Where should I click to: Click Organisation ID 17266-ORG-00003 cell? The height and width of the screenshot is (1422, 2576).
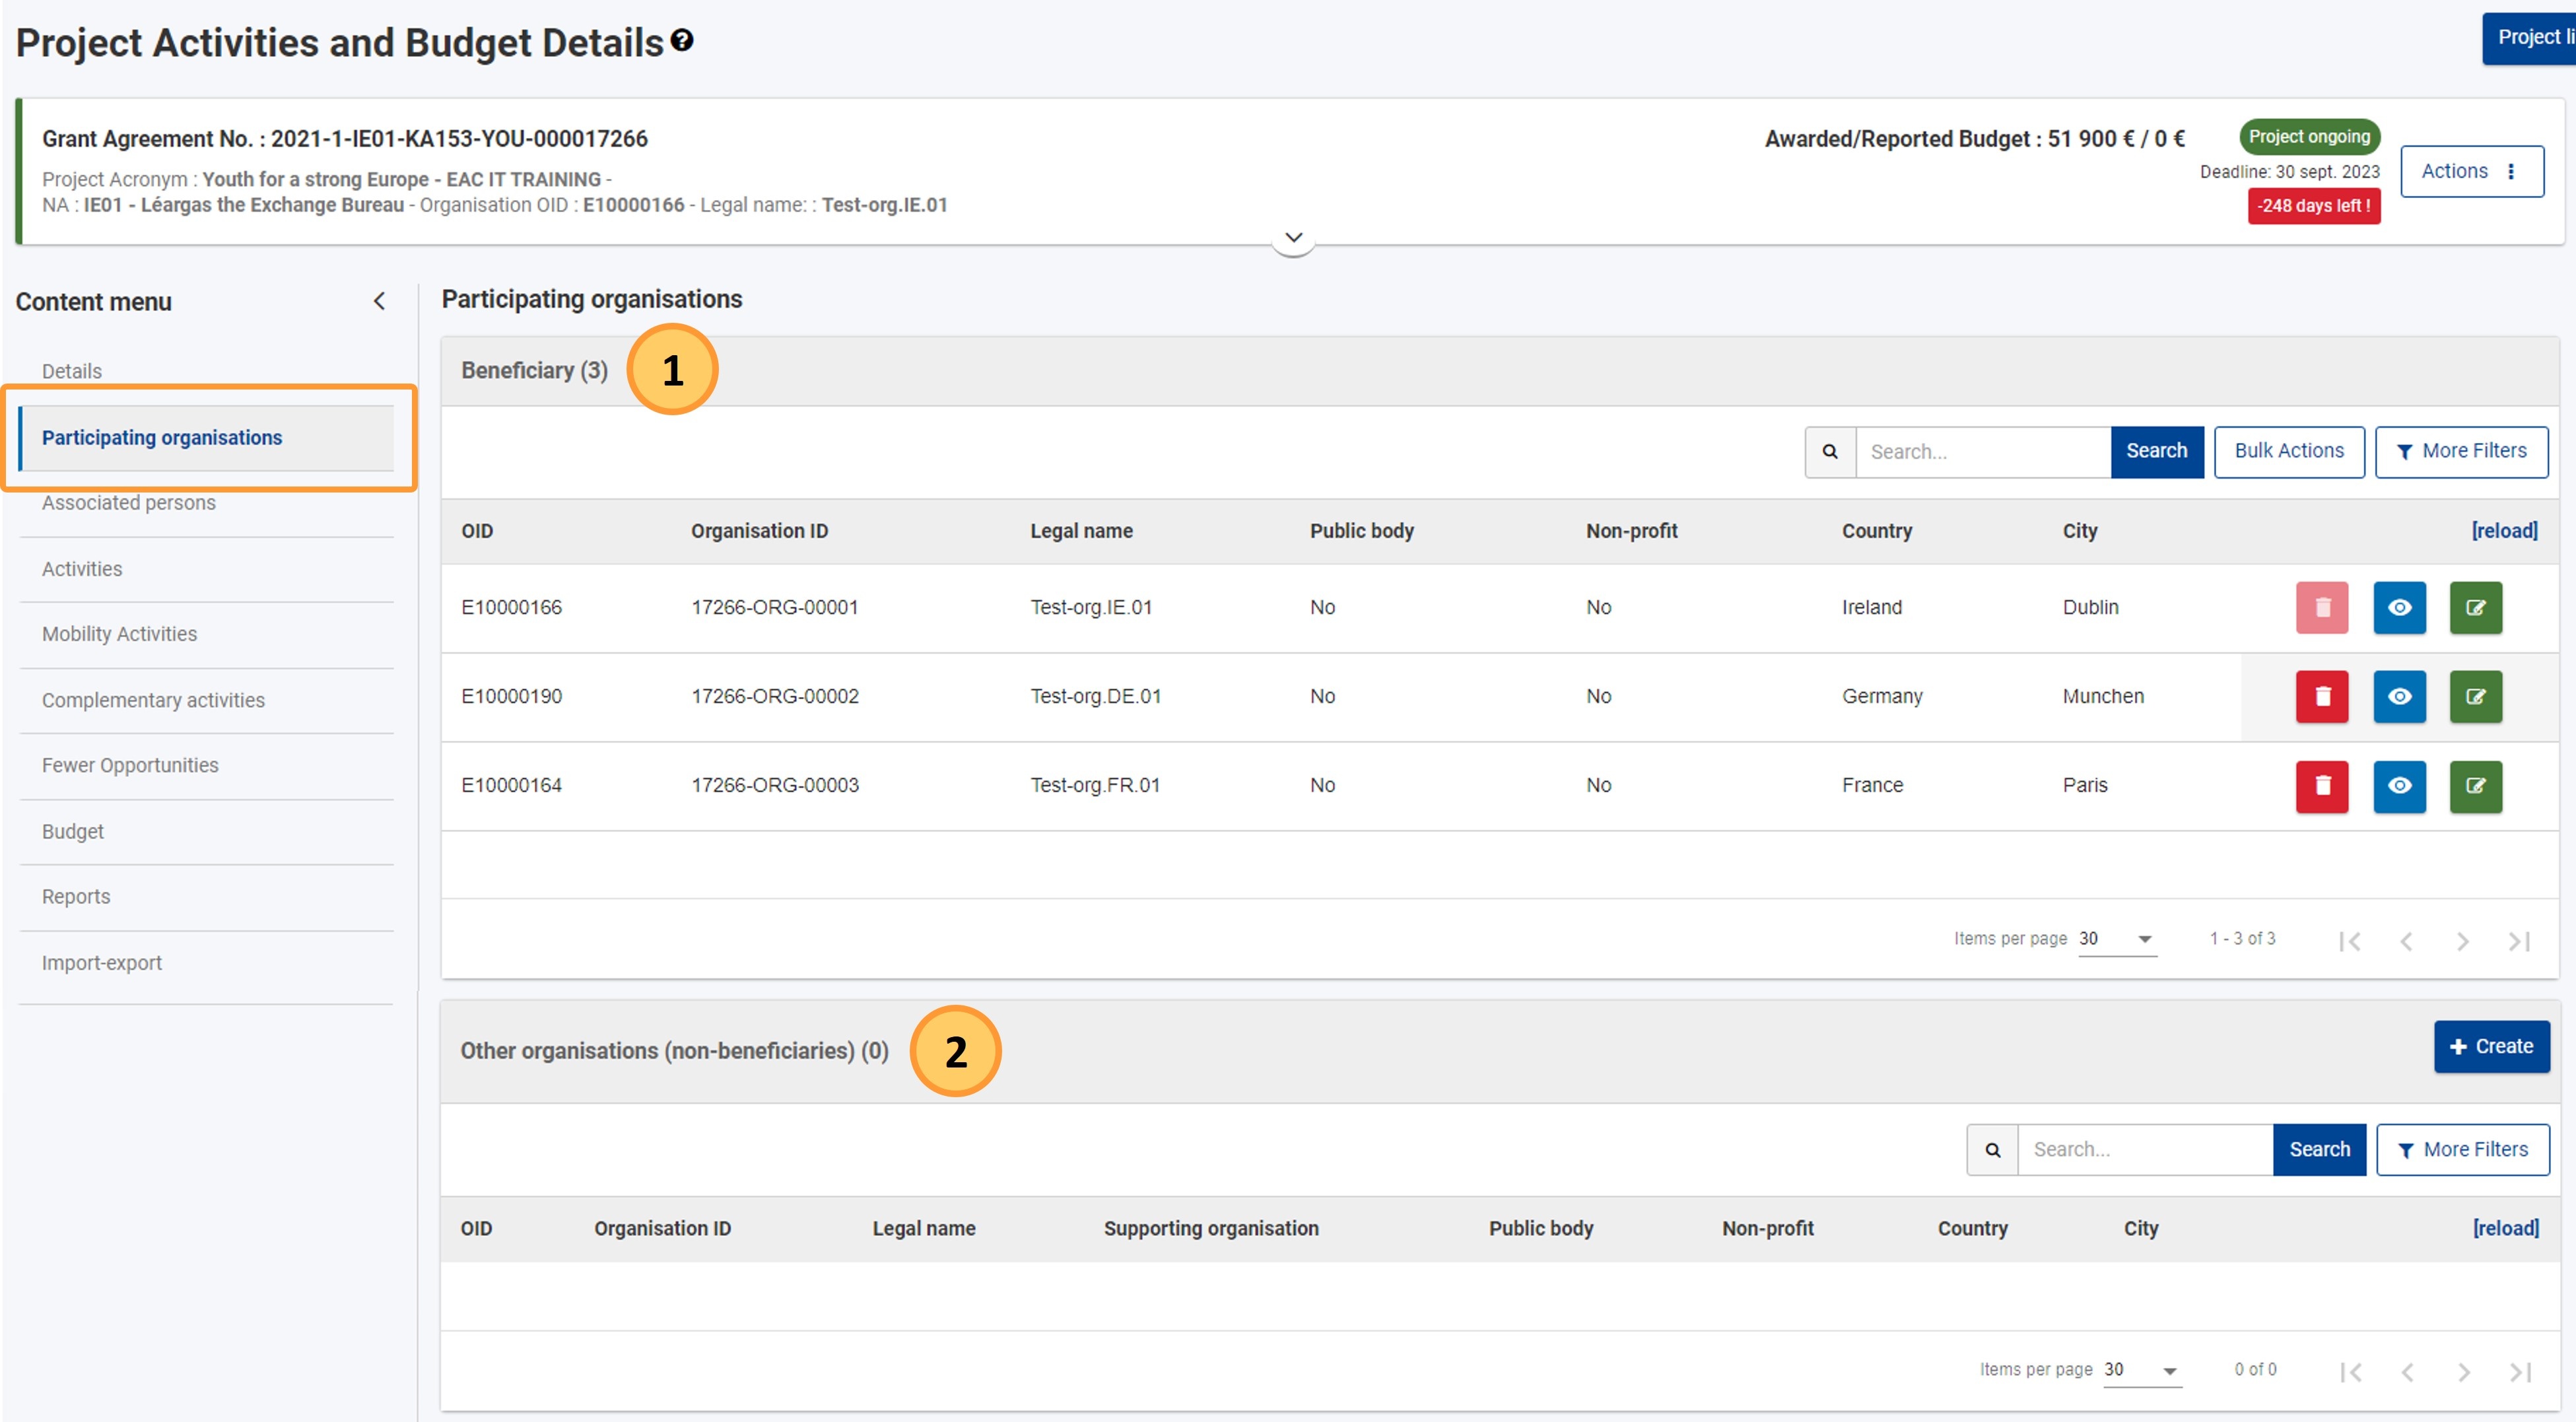[775, 785]
